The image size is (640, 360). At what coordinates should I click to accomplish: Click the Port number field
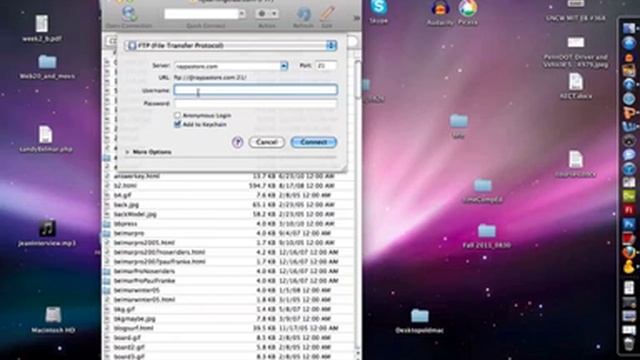pyautogui.click(x=326, y=66)
